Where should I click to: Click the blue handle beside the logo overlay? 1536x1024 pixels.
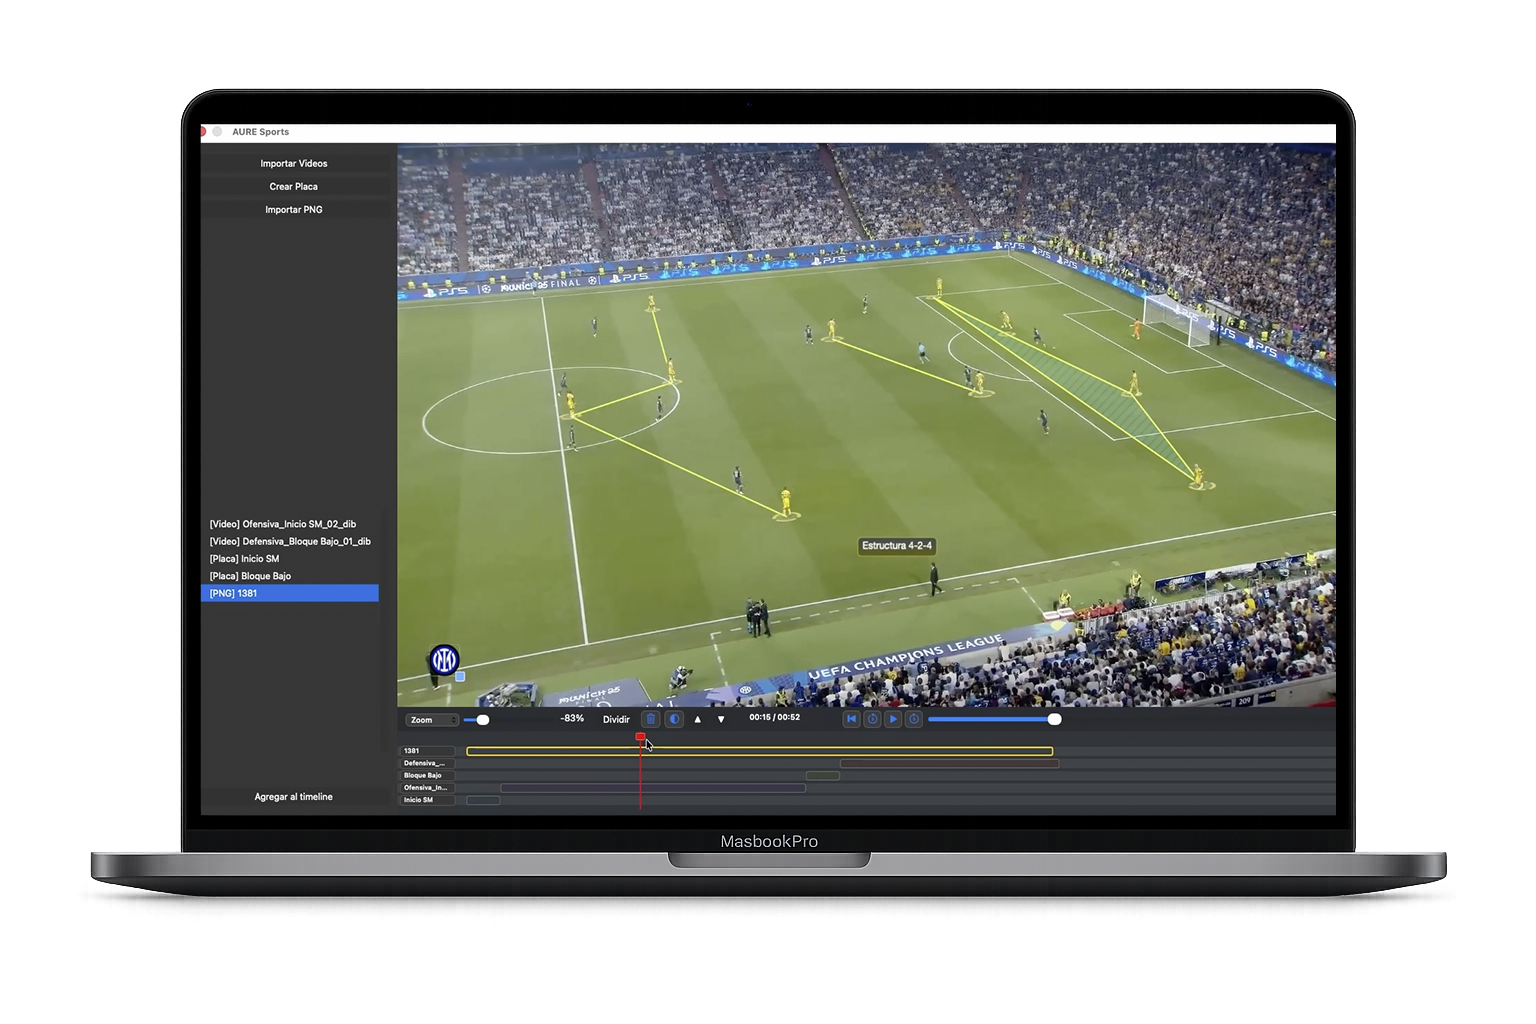(460, 677)
